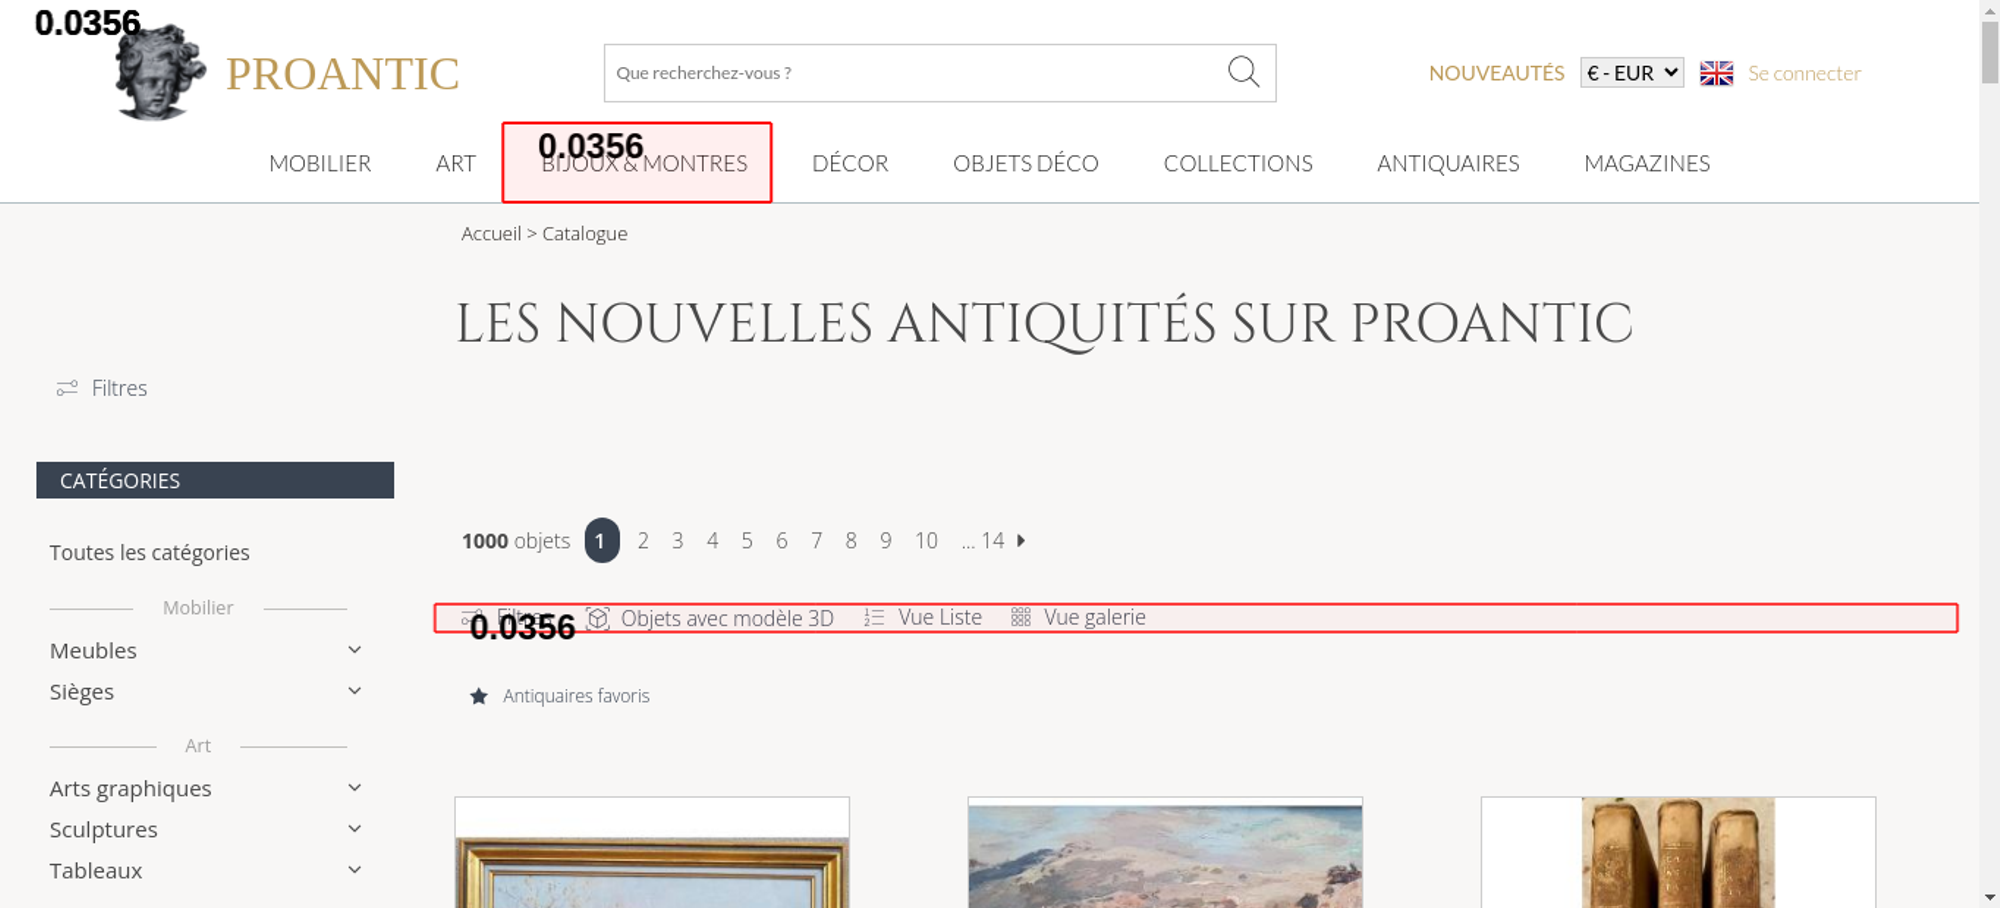Go to page 2
2000x908 pixels.
(643, 541)
